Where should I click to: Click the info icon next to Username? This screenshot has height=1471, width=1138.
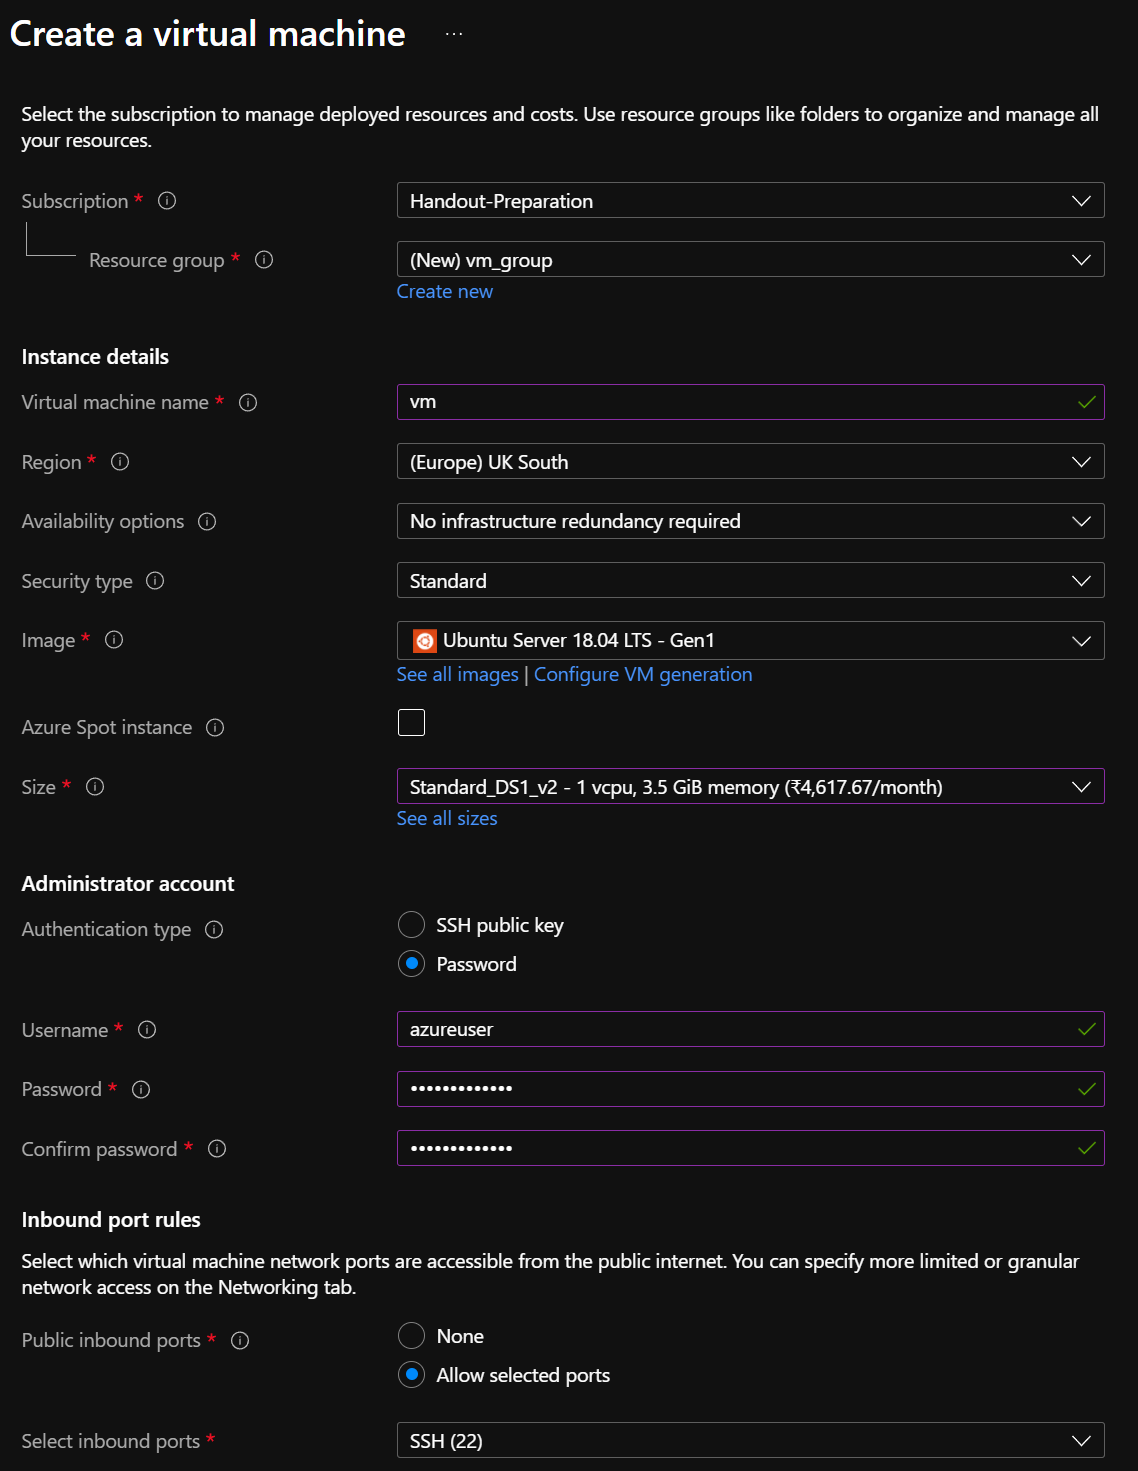tap(147, 1030)
